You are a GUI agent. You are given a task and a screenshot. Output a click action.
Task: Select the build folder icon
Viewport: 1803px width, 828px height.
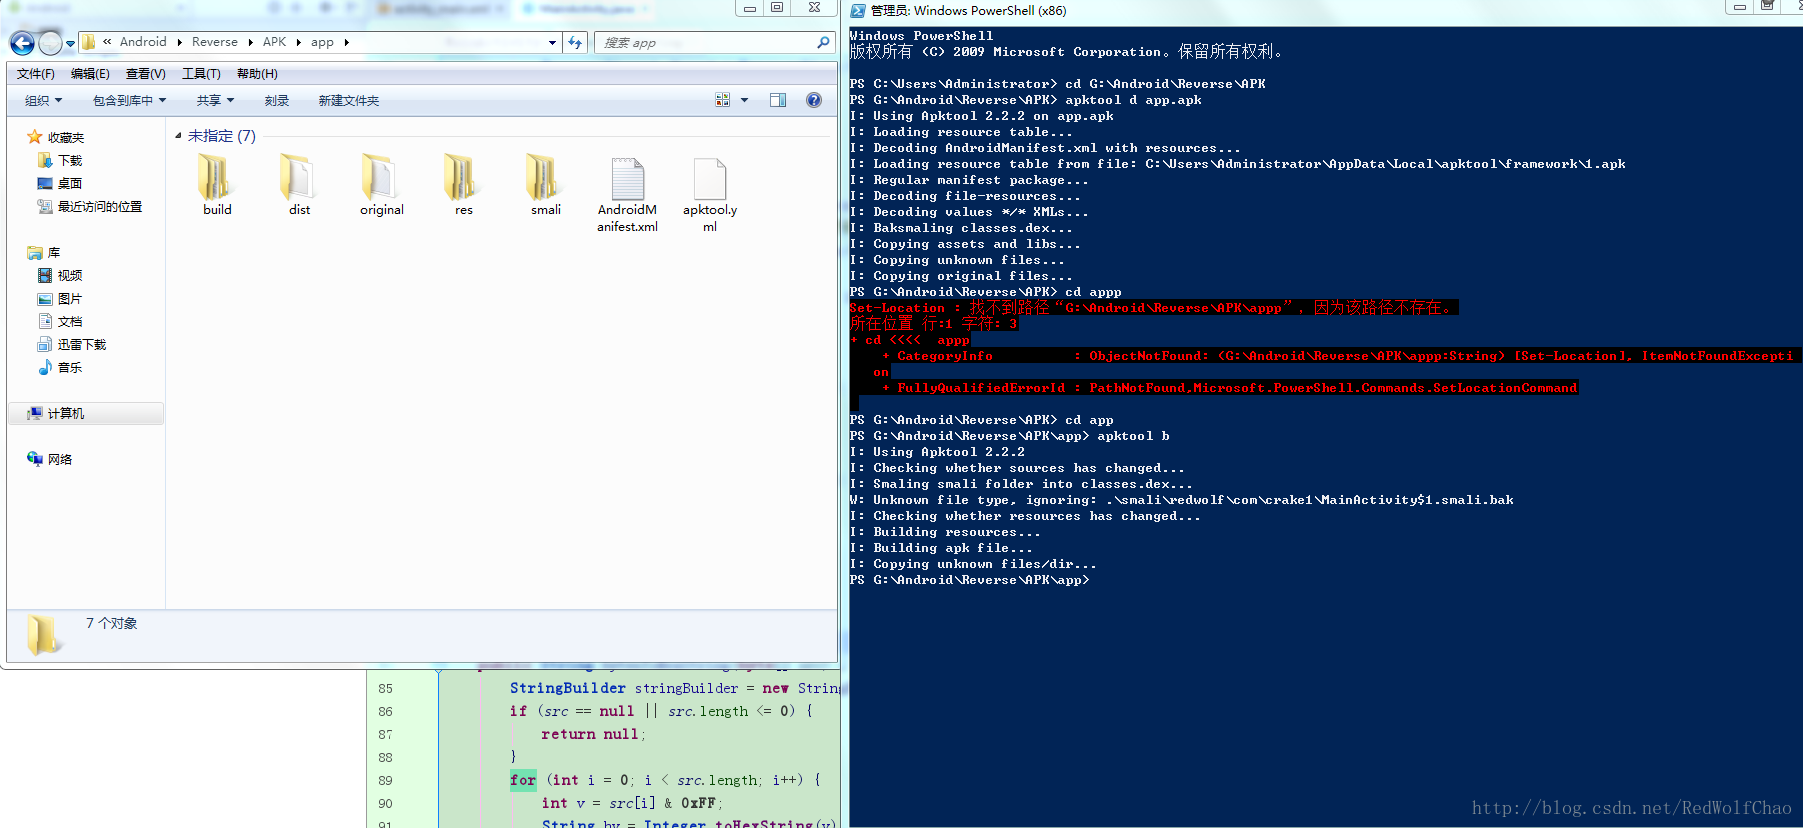tap(217, 178)
